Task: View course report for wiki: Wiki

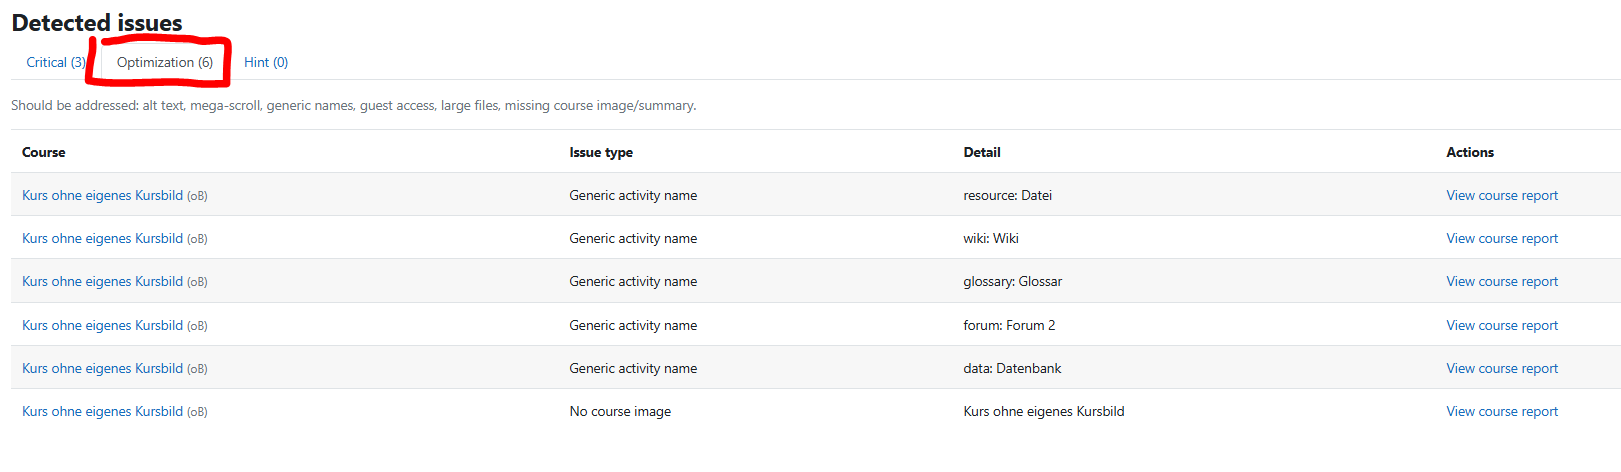Action: pyautogui.click(x=1502, y=238)
